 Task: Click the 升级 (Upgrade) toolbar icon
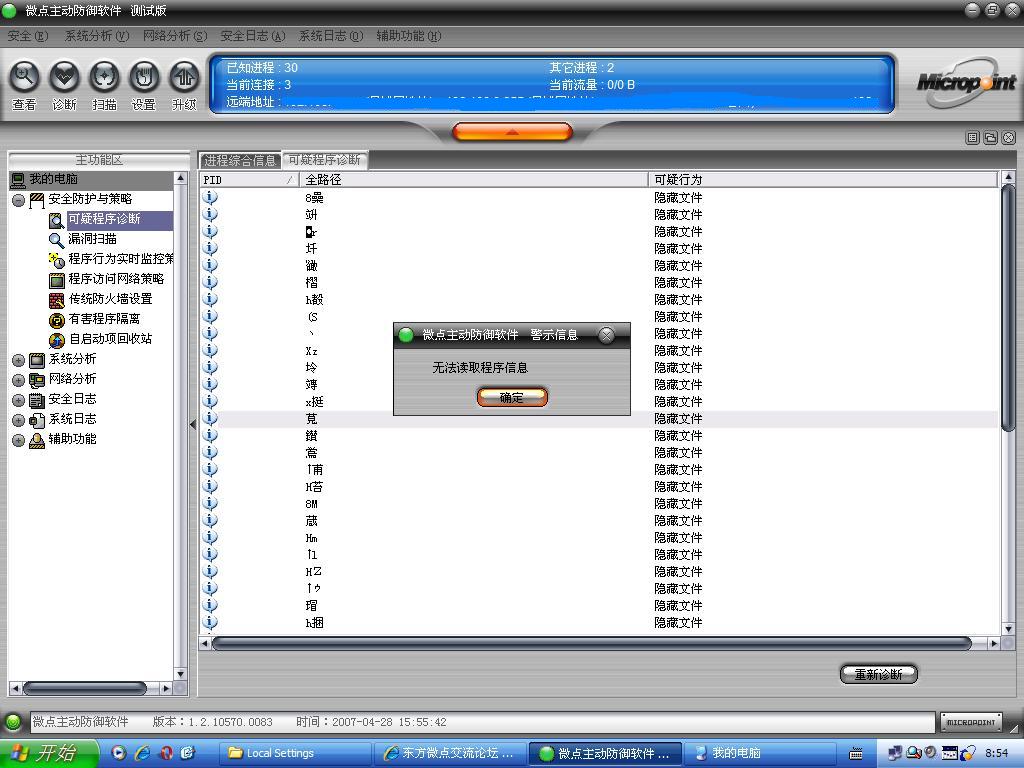coord(184,77)
